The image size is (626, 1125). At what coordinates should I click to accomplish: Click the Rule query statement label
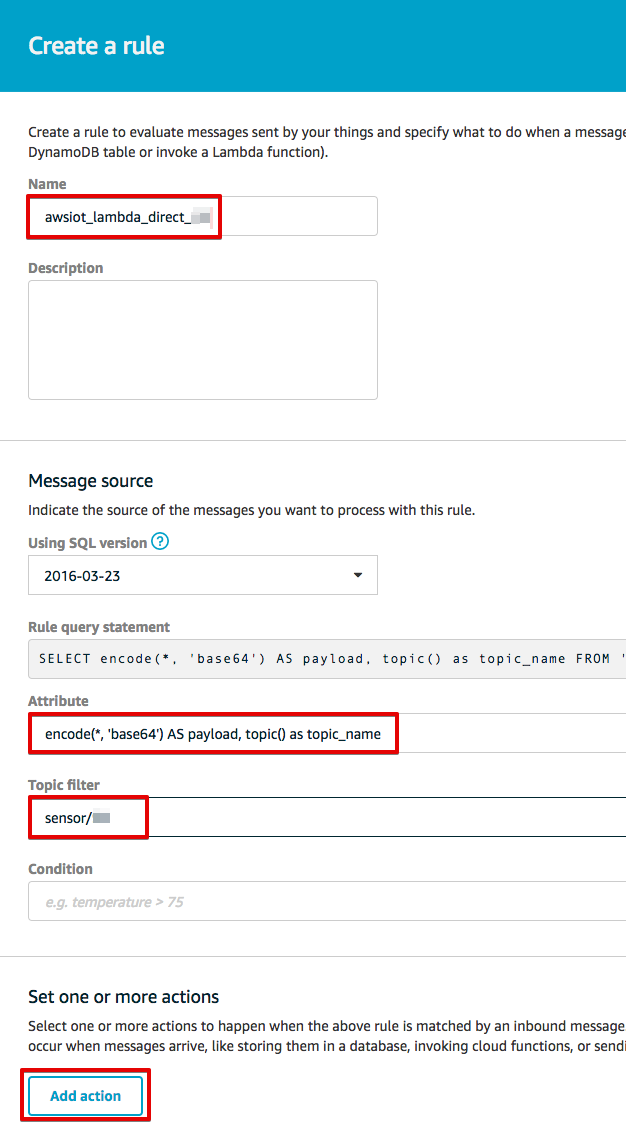[x=99, y=627]
